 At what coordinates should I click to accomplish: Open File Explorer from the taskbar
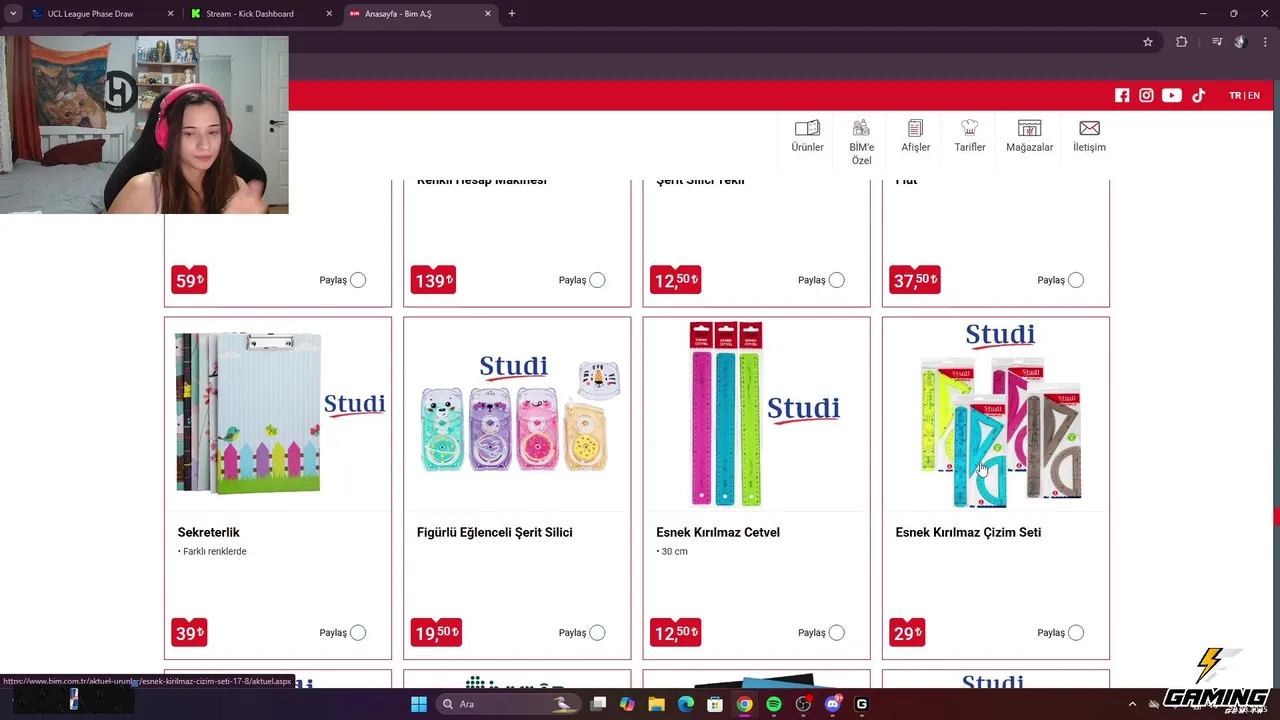point(657,704)
